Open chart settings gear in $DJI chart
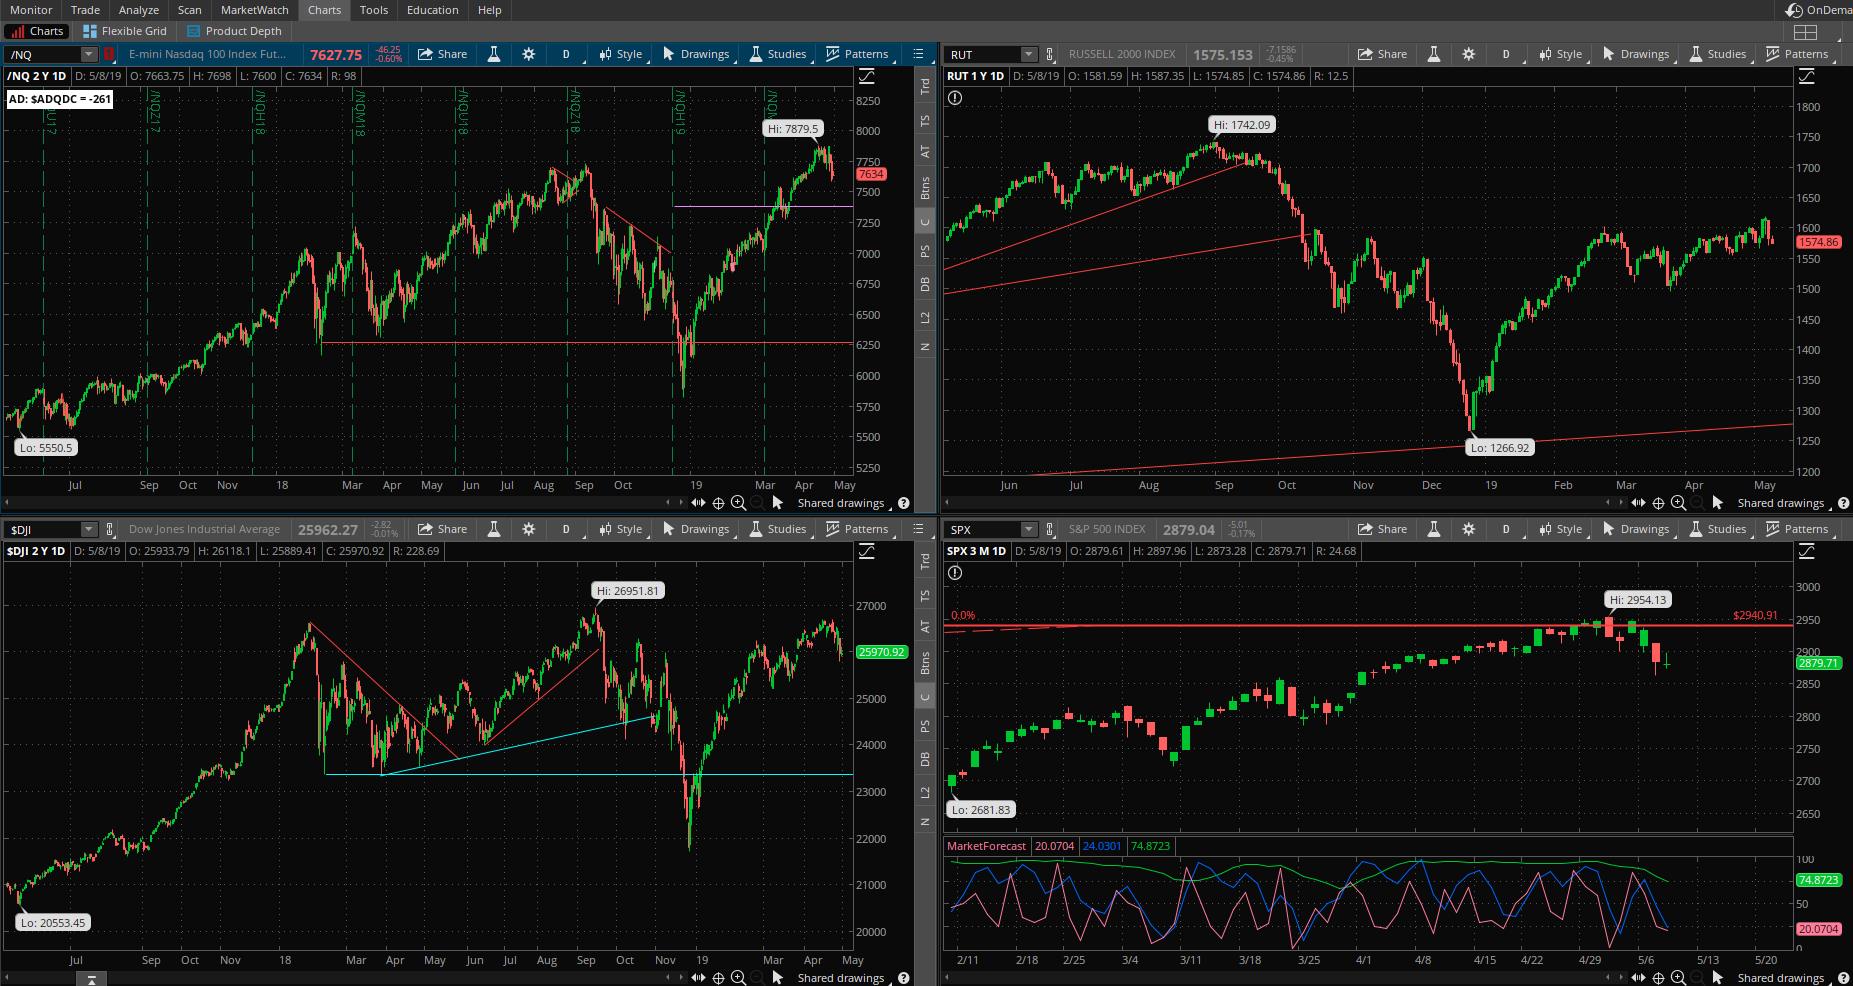Screen dimensions: 1853x986 pos(528,529)
